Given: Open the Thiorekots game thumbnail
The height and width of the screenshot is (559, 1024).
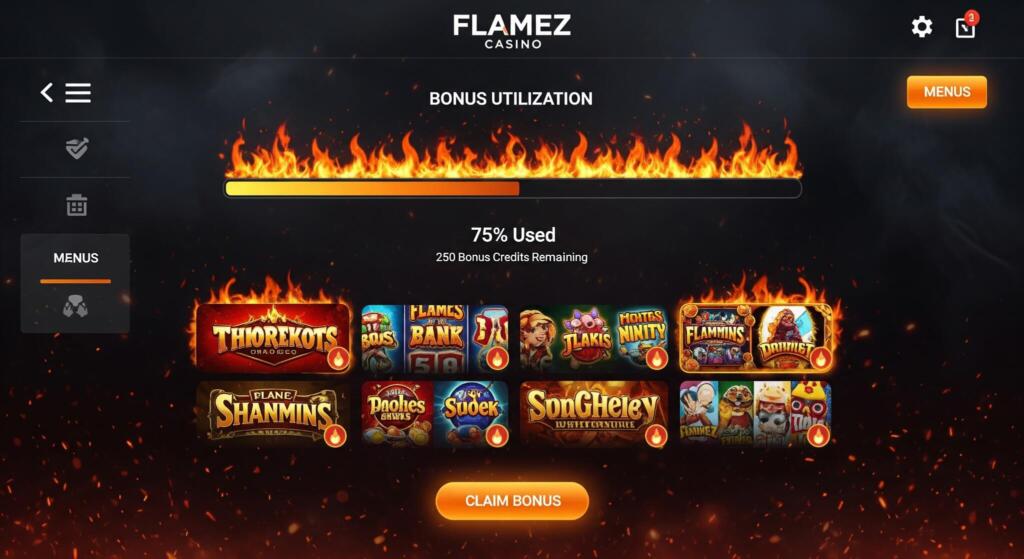Looking at the screenshot, I should (x=273, y=338).
